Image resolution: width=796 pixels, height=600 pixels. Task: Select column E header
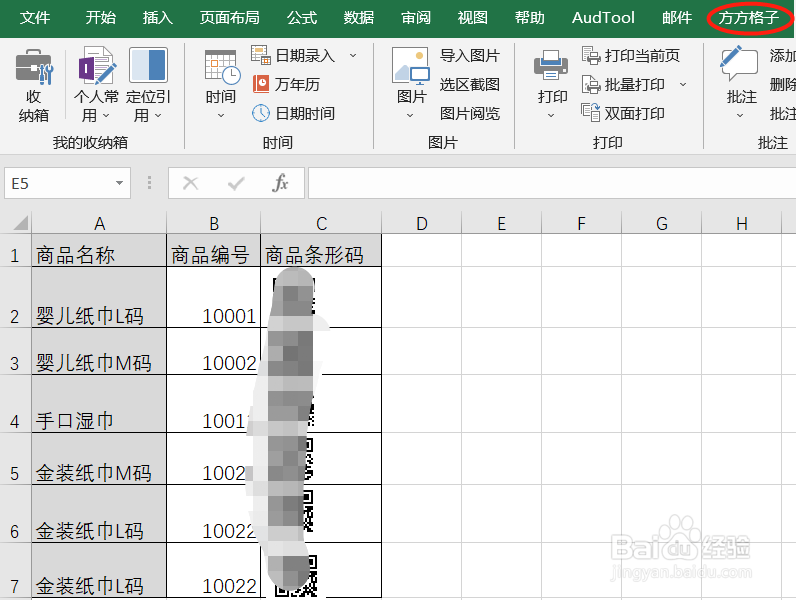[502, 223]
